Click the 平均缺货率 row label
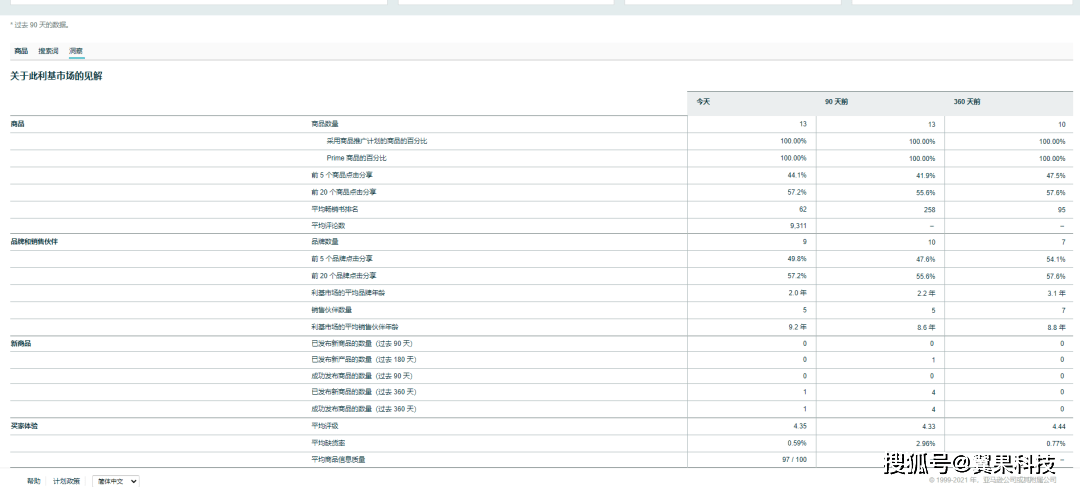Viewport: 1080px width, 487px height. (328, 443)
